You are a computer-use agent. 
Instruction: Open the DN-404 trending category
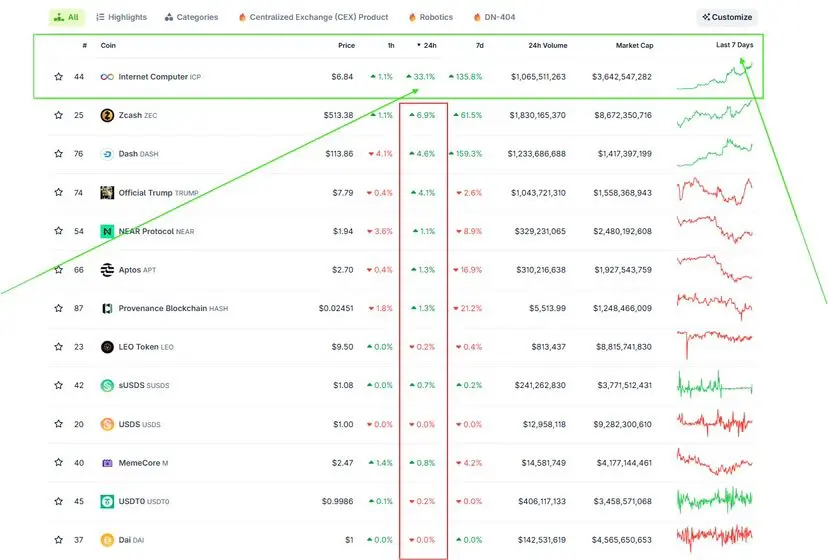[x=494, y=17]
